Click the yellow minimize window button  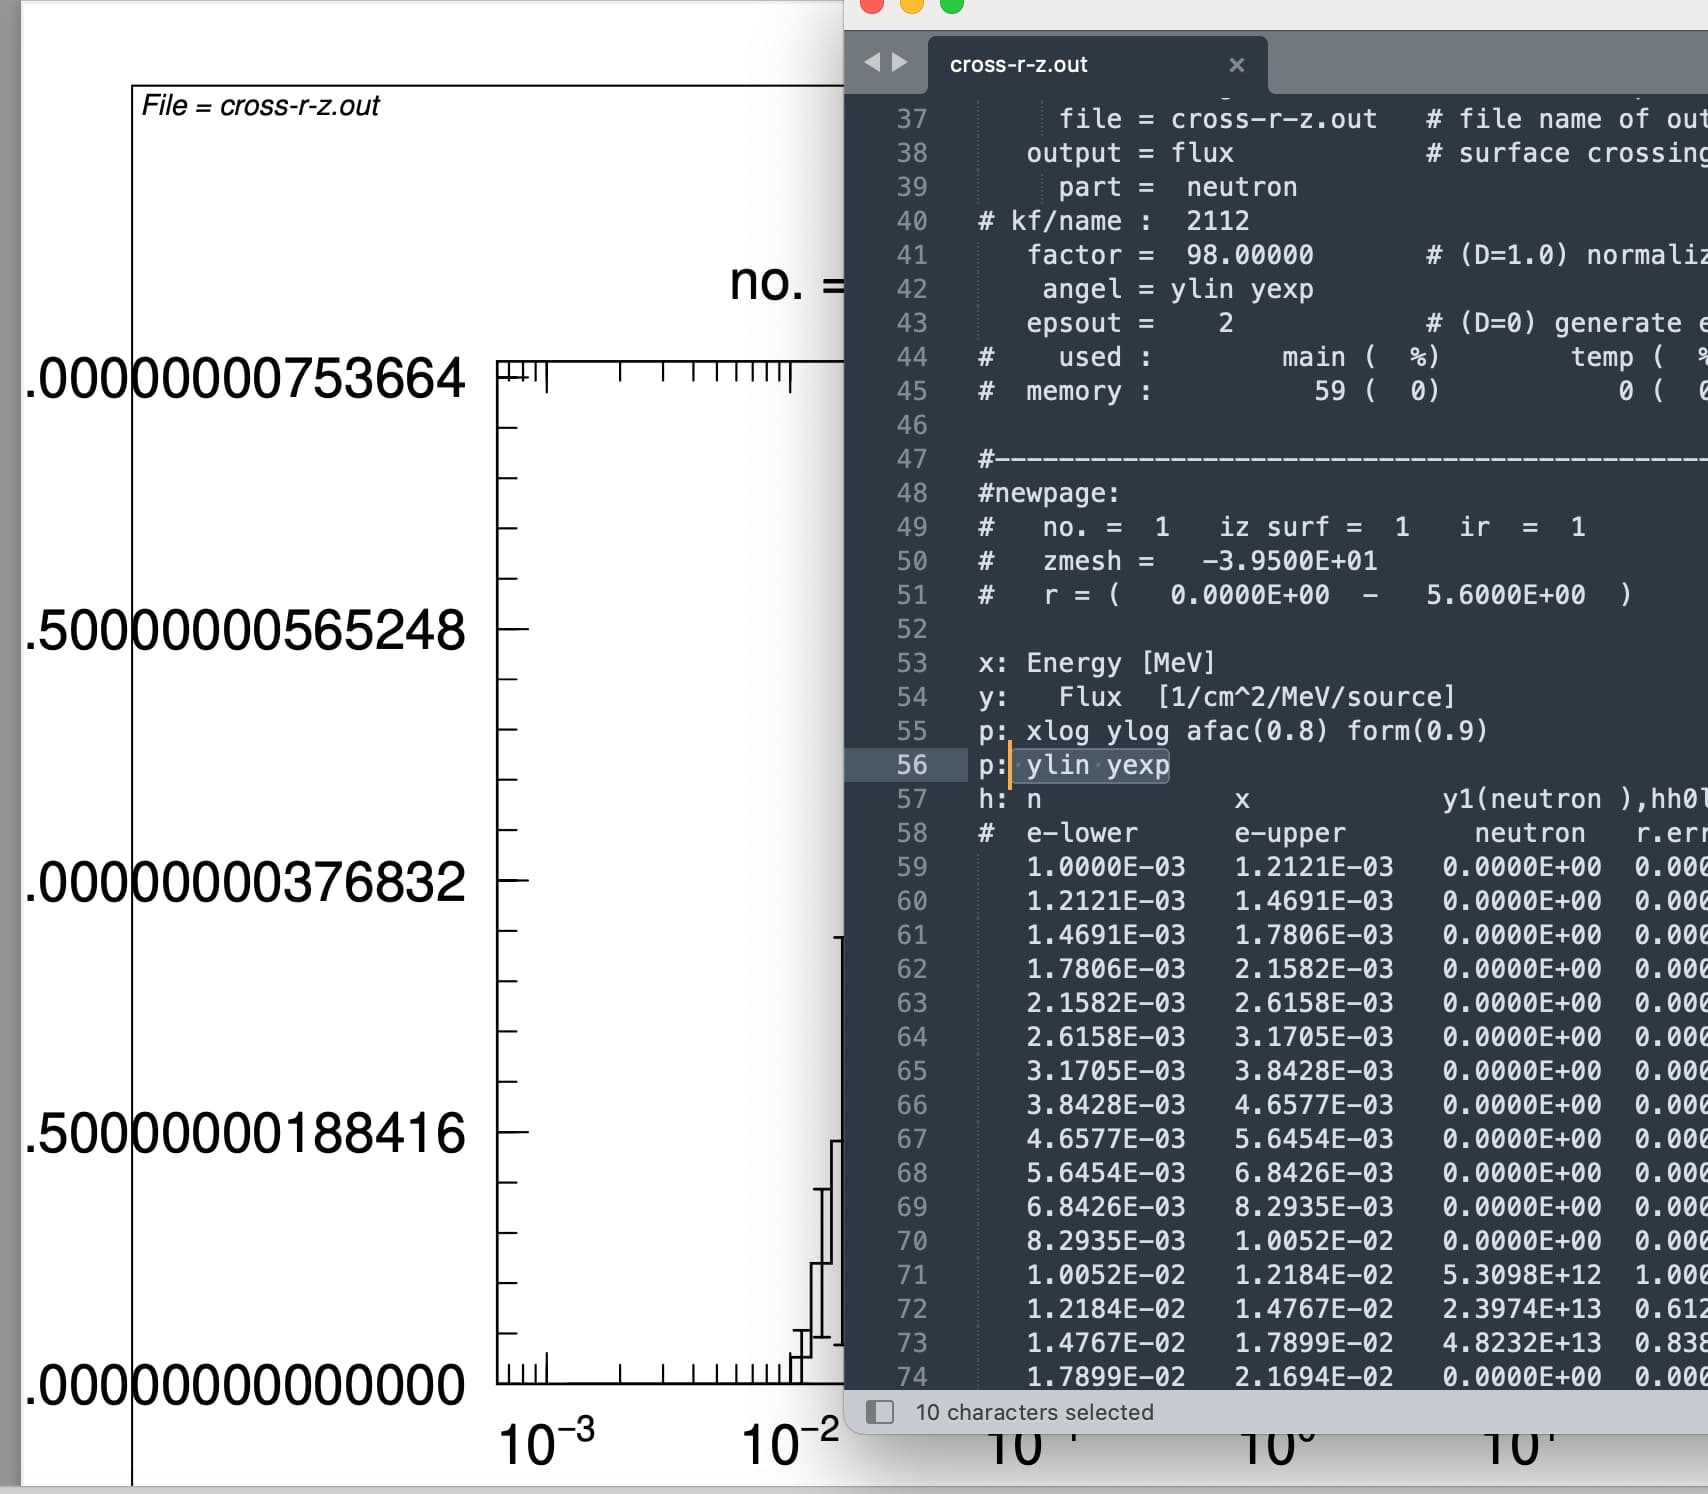[x=912, y=4]
